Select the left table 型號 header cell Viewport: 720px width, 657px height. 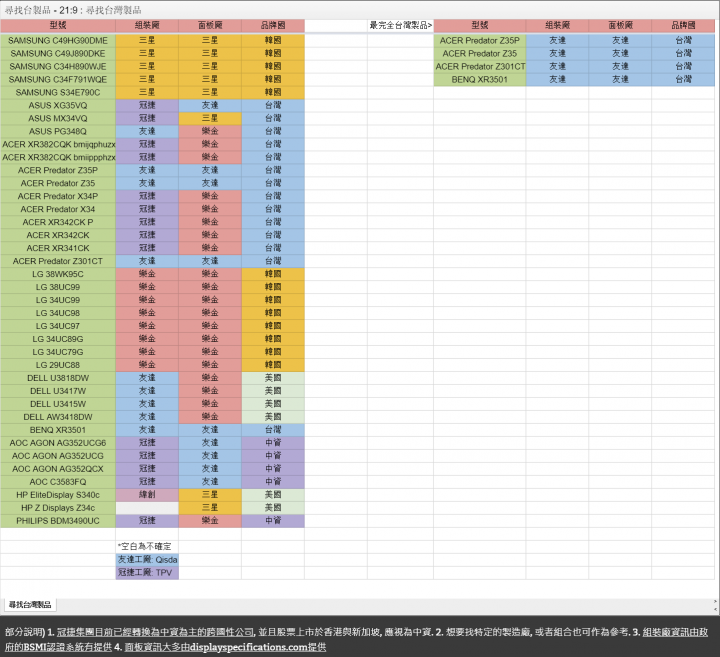[x=58, y=25]
